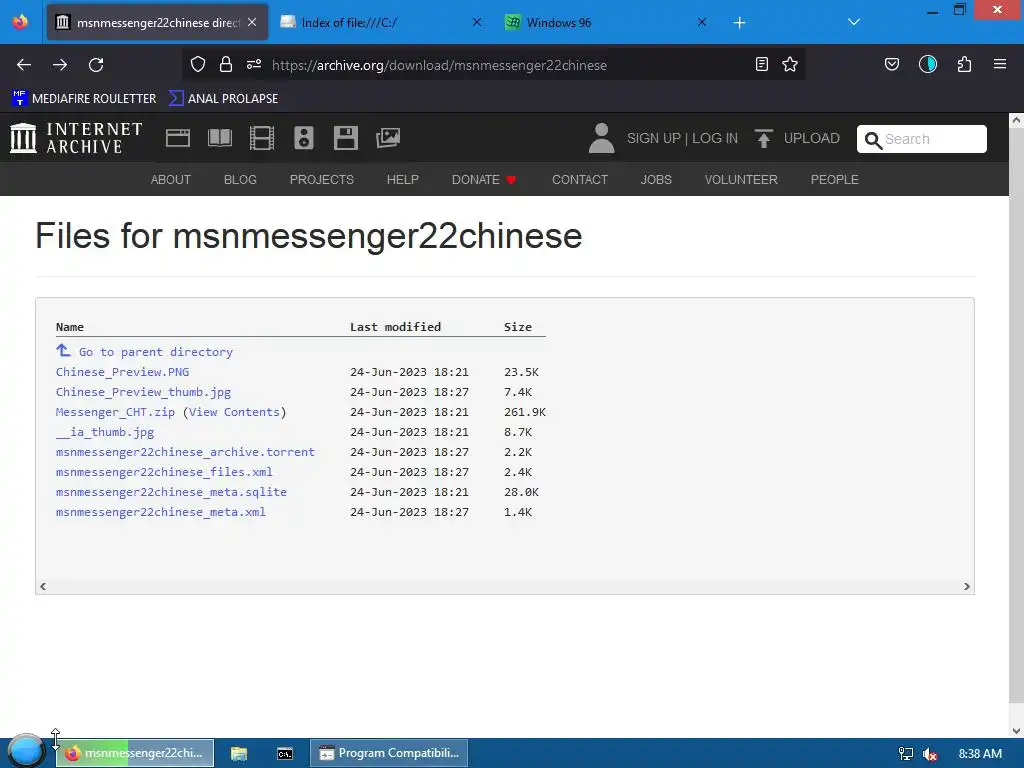Download Messenger_CHT.zip
Image resolution: width=1024 pixels, height=768 pixels.
click(115, 412)
